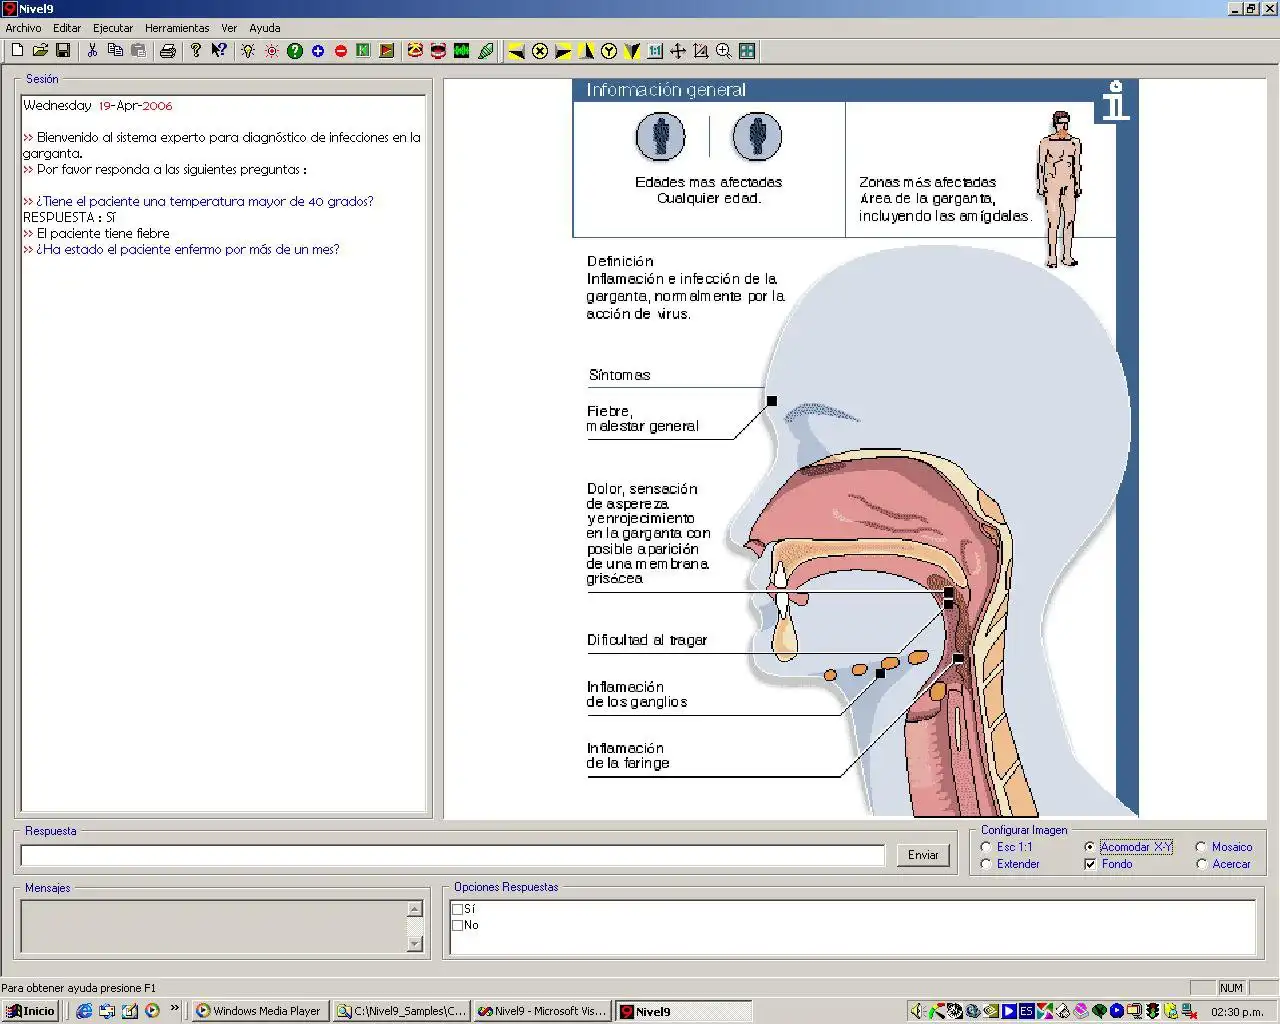This screenshot has height=1024, width=1280.
Task: Select the Acercar radio option
Action: pyautogui.click(x=1201, y=864)
